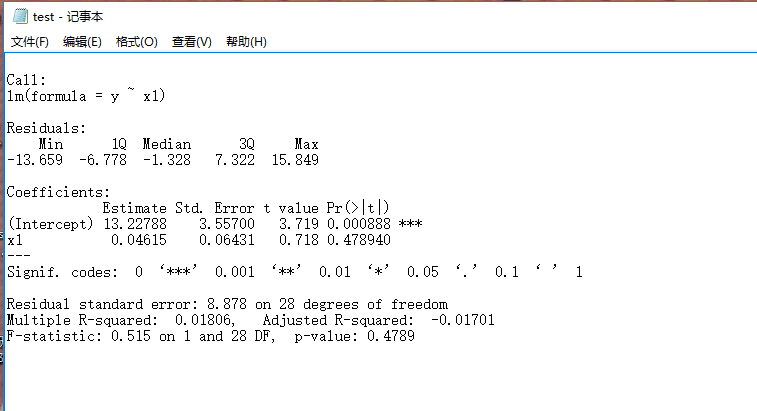Click the "test - 记事本" window title
The height and width of the screenshot is (411, 757).
click(x=68, y=17)
